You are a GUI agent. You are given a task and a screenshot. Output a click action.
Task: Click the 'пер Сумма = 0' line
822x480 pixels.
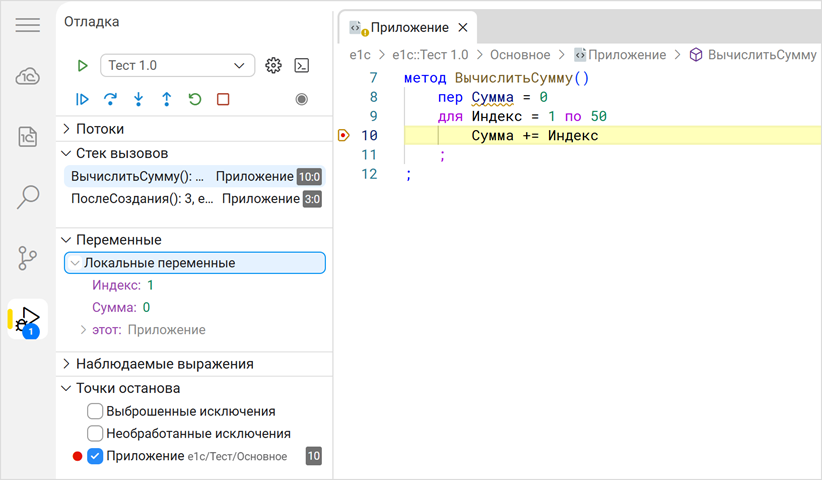[x=493, y=97]
